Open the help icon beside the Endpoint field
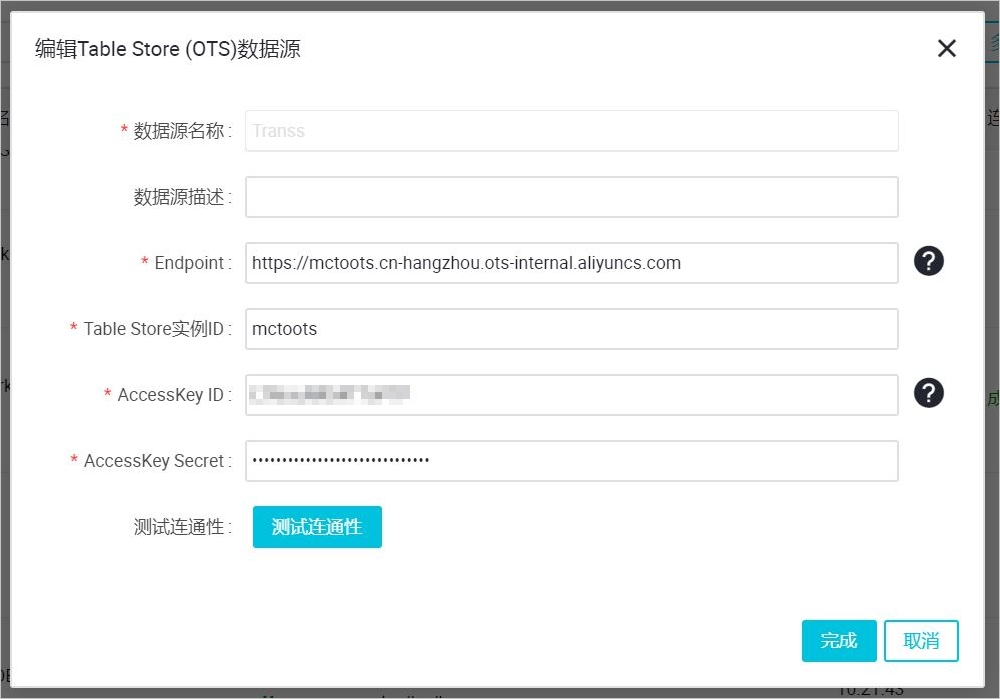The width and height of the screenshot is (1000, 699). point(929,261)
